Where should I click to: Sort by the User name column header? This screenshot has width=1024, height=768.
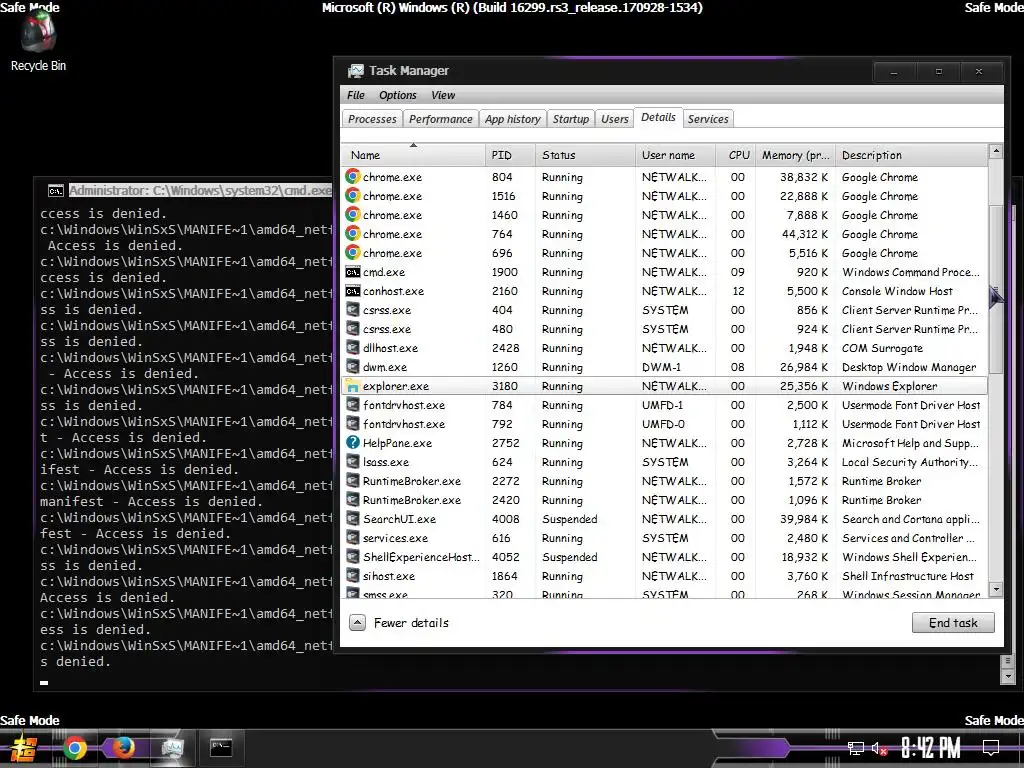click(675, 155)
